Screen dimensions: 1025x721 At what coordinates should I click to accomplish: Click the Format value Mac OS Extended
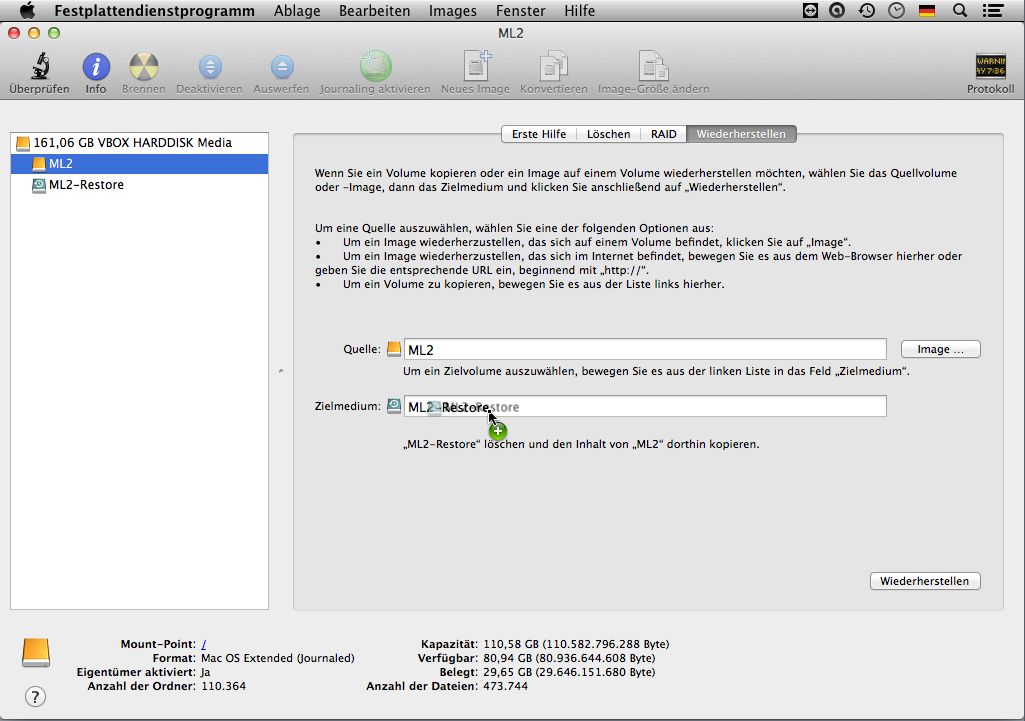(278, 658)
